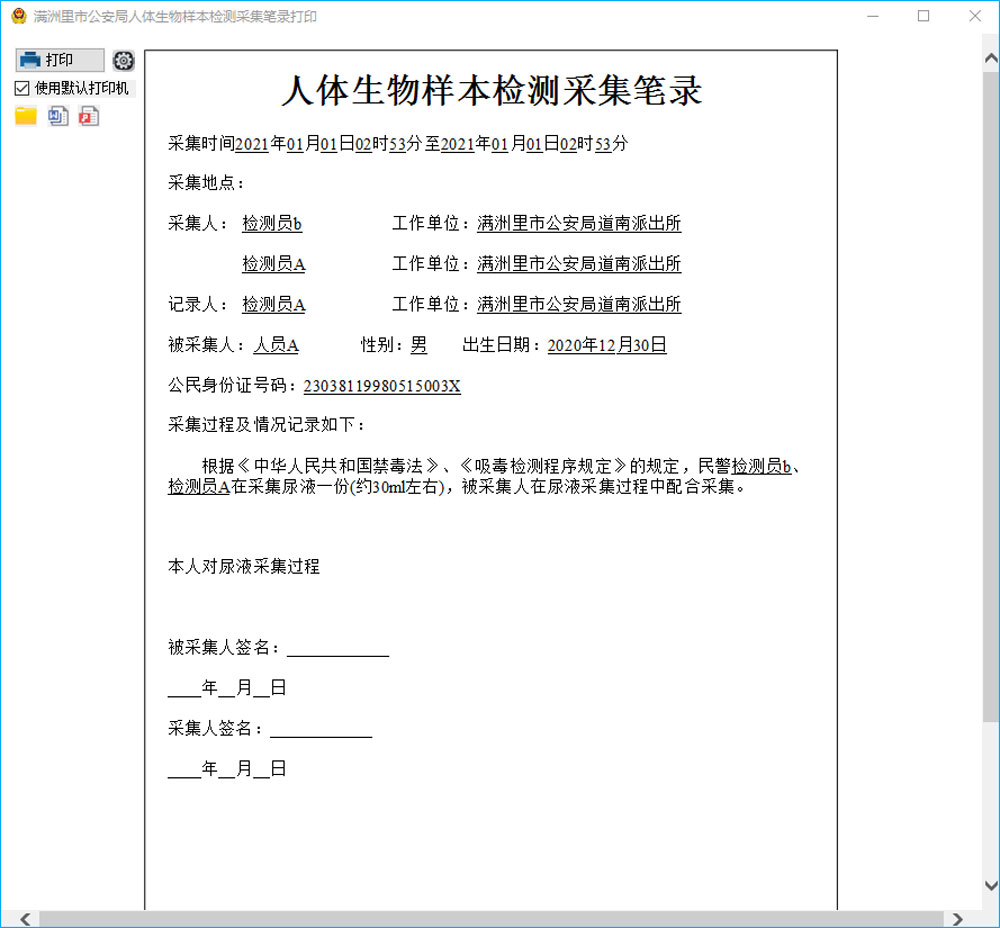Click the 打印 print button
The width and height of the screenshot is (1000, 928).
click(x=59, y=60)
